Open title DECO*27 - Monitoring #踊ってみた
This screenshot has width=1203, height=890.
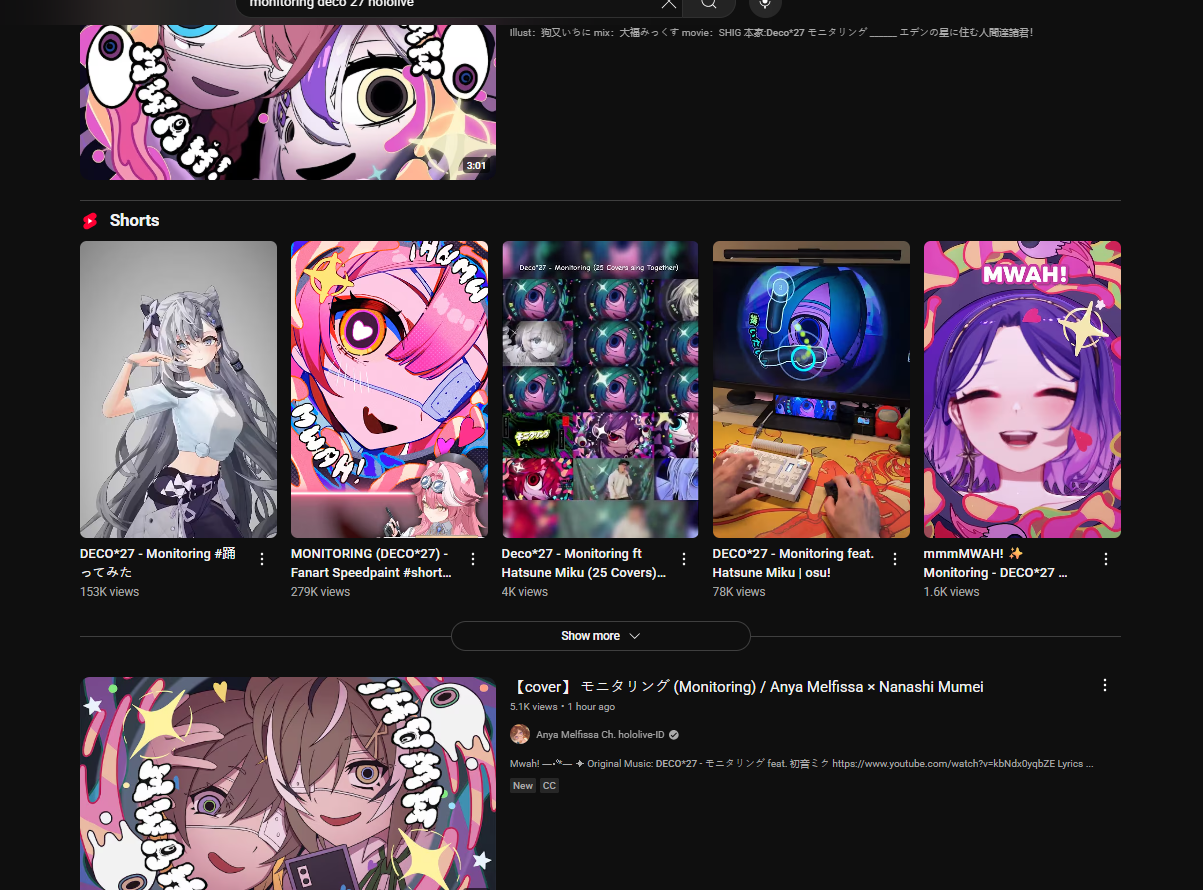158,563
